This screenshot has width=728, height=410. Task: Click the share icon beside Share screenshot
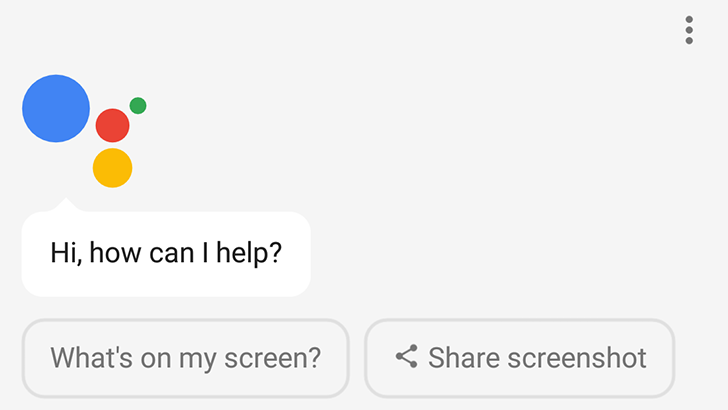click(406, 357)
